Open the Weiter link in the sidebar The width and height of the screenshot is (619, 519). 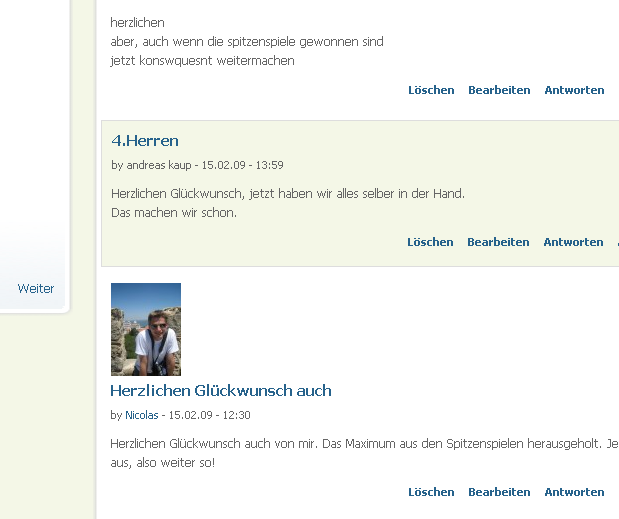click(36, 289)
